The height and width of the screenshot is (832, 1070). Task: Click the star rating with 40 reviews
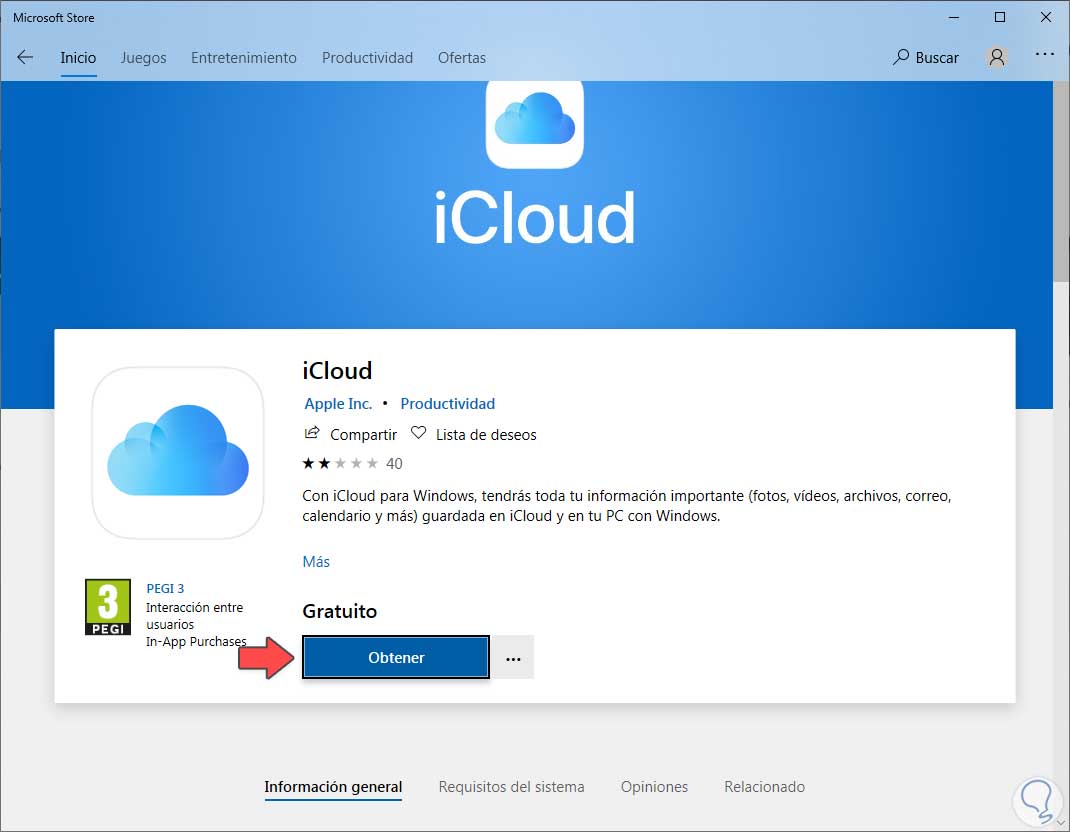[352, 463]
